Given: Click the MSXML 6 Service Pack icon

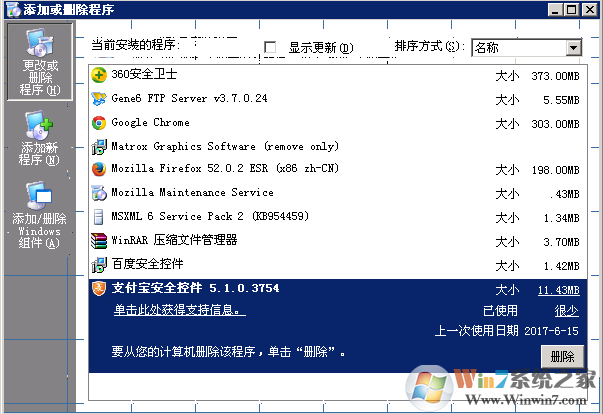Looking at the screenshot, I should coord(99,217).
